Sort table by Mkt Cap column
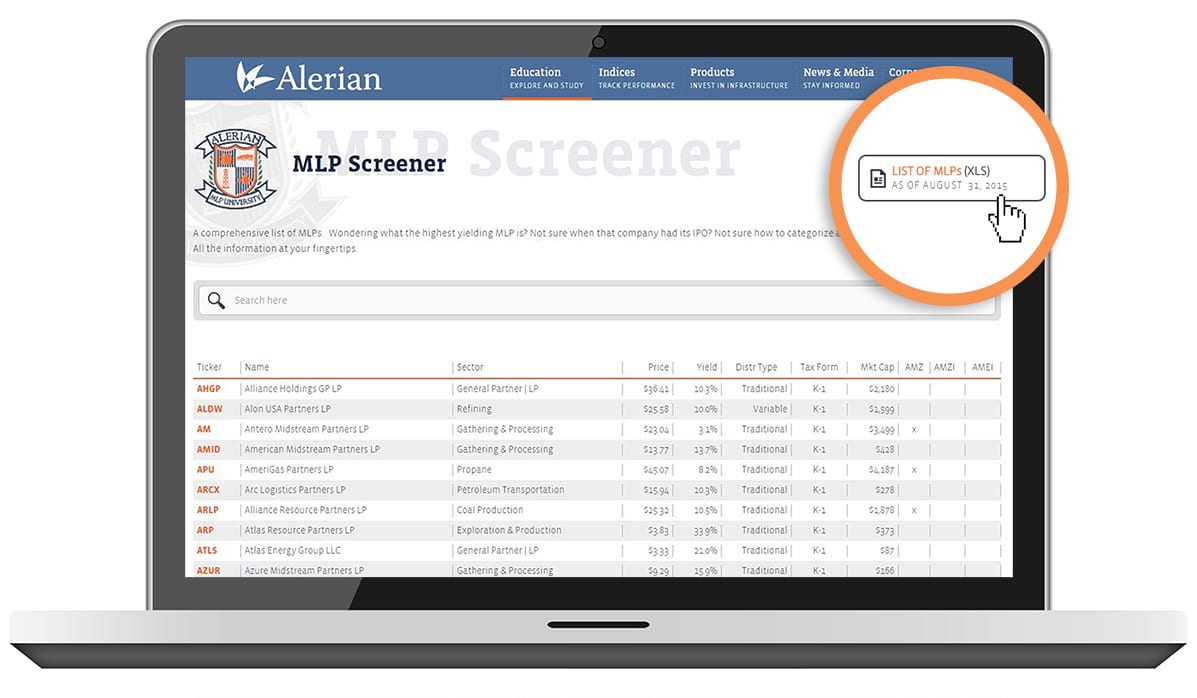This screenshot has height=698, width=1197. (877, 367)
